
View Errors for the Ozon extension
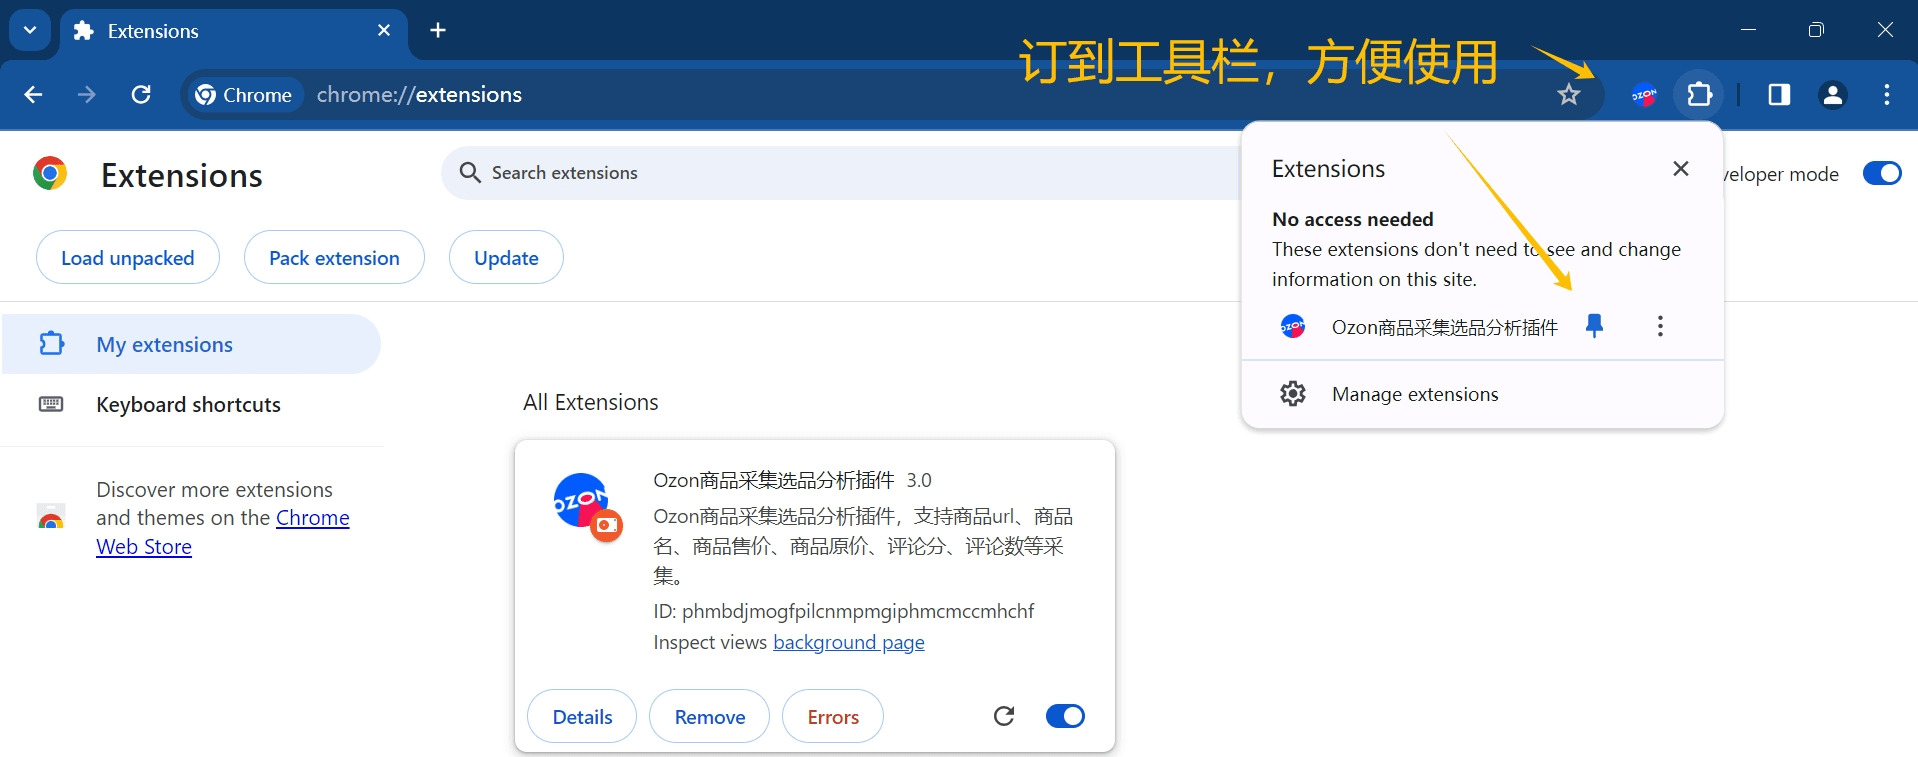833,716
